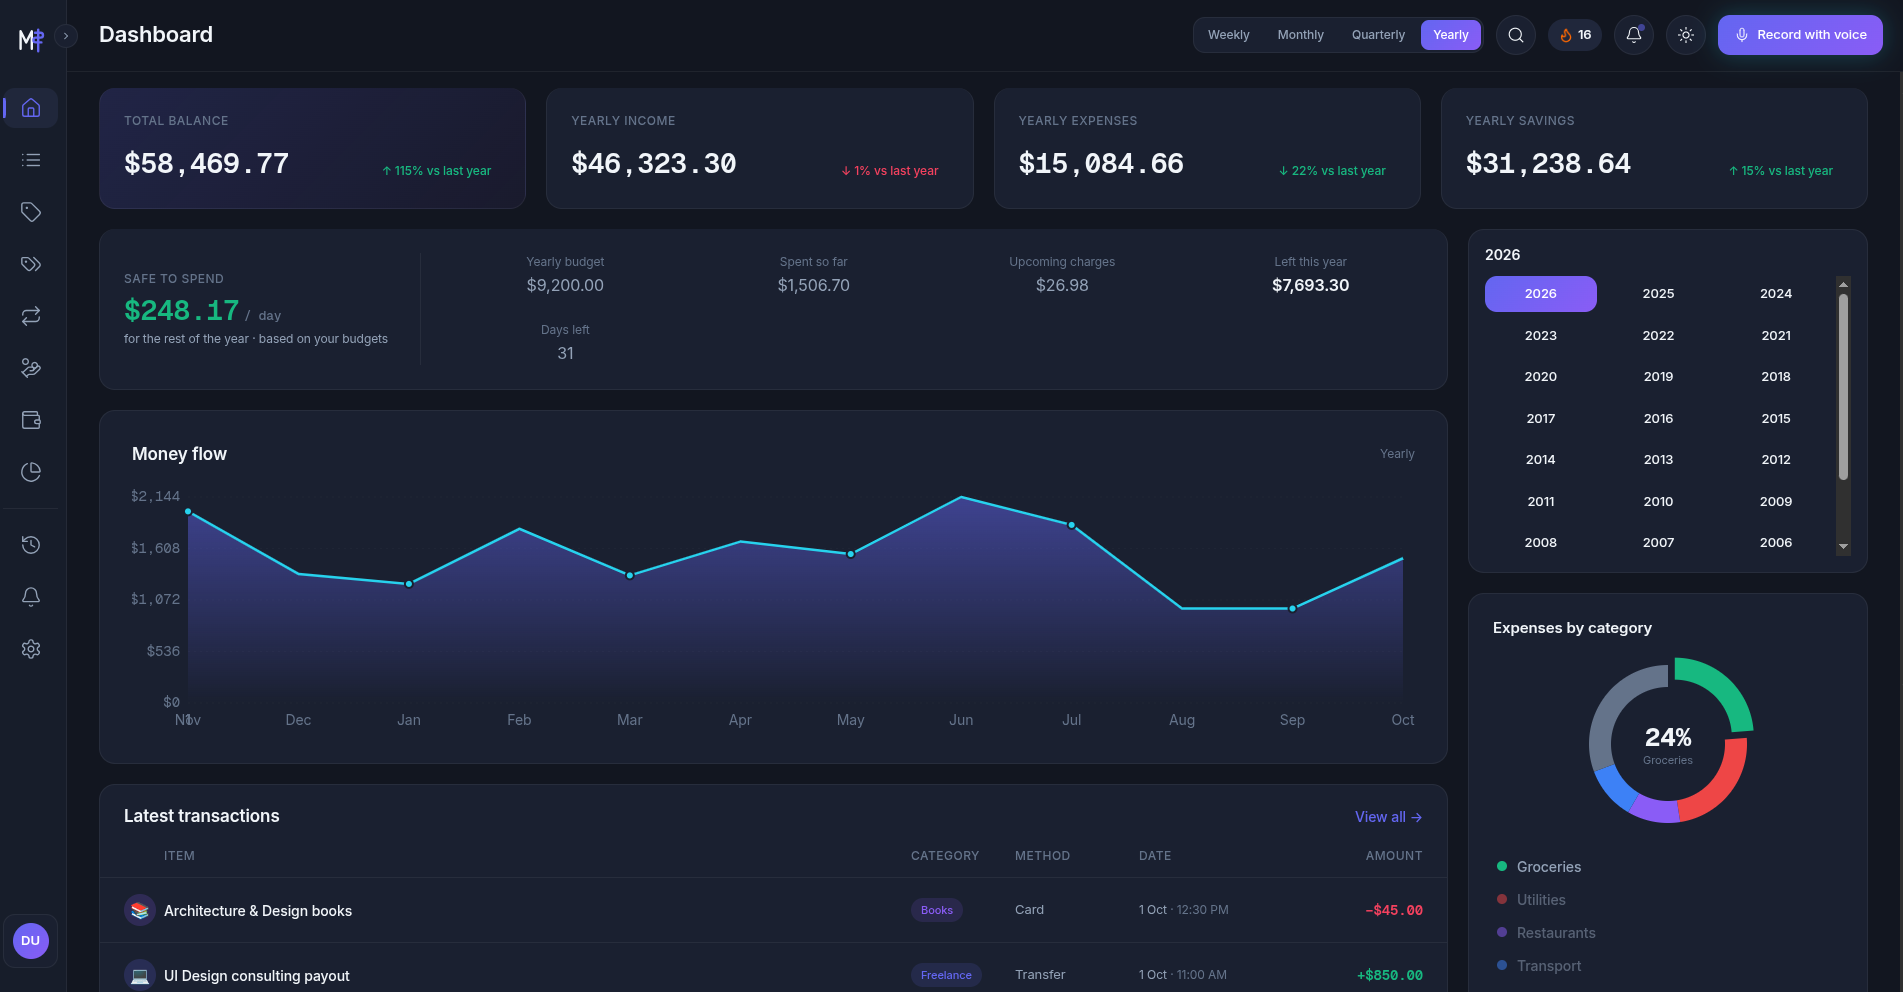Switch to the Weekly period tab
Screen dimensions: 1903x992
pos(1228,35)
